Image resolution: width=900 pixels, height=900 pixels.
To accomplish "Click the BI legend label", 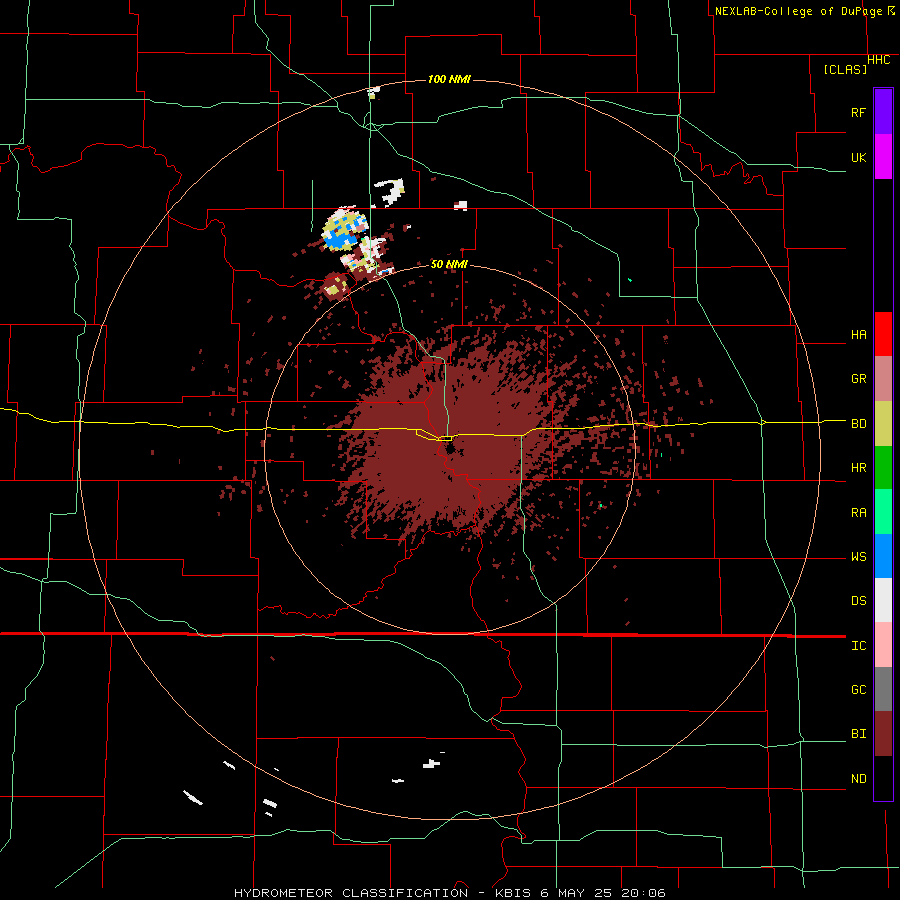I will point(858,734).
